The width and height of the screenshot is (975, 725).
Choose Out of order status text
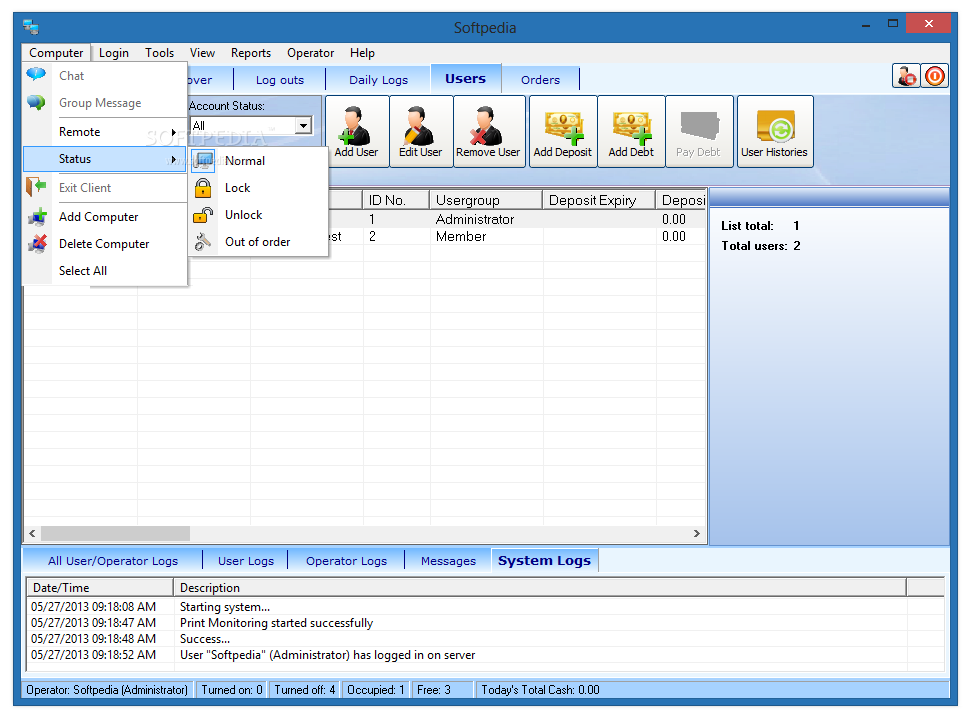pos(257,242)
